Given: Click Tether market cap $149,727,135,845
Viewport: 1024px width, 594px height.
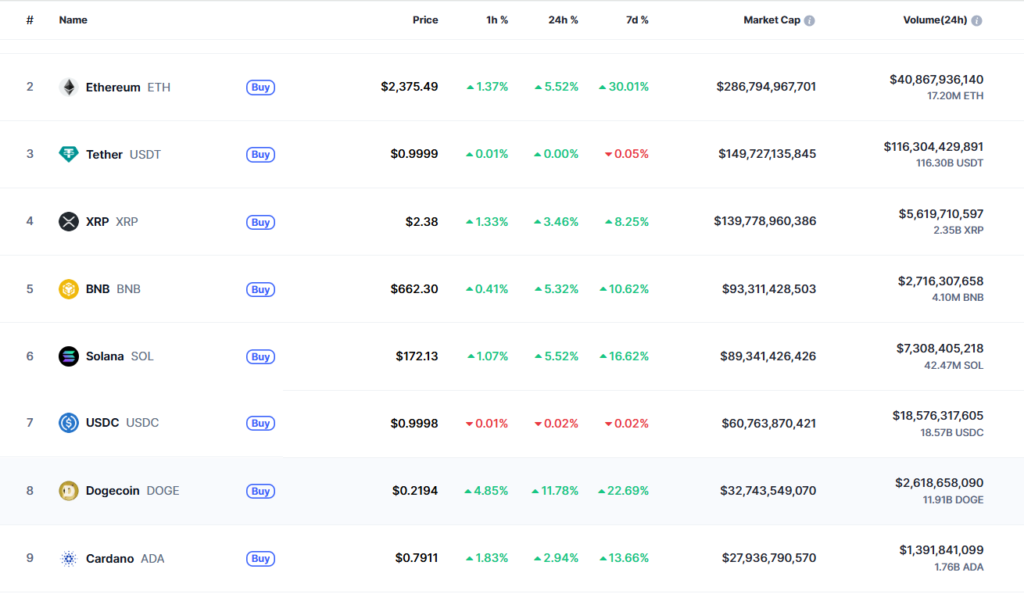Looking at the screenshot, I should (767, 154).
